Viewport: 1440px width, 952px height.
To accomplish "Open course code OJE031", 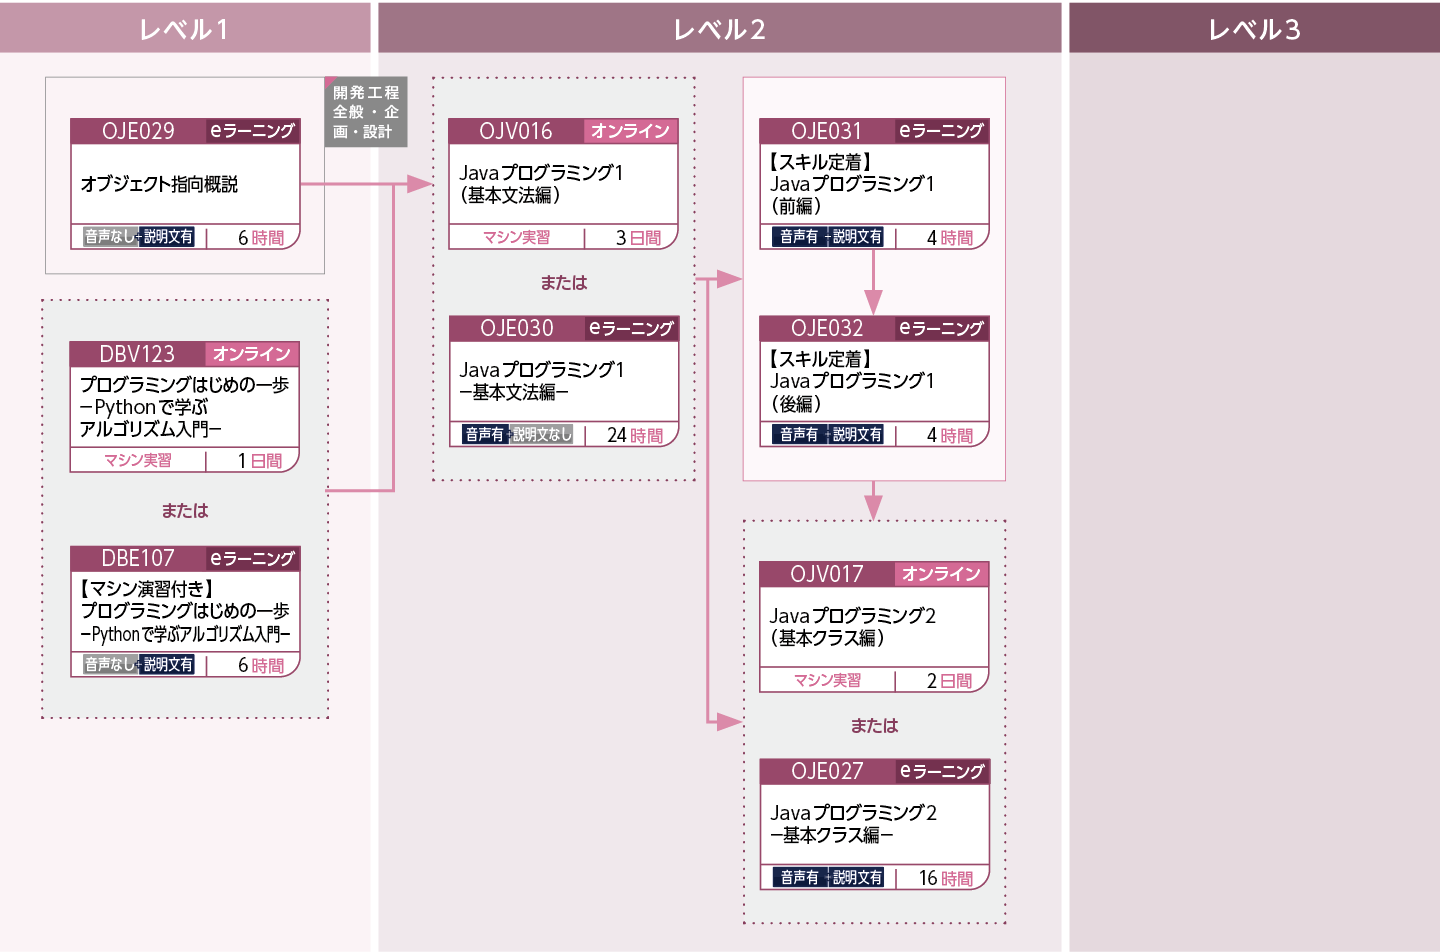I will coord(826,131).
